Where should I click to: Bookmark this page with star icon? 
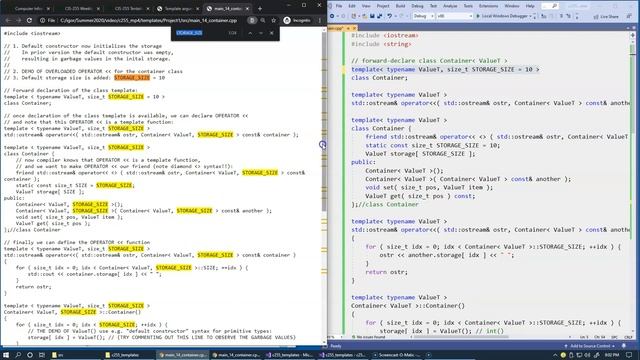273,20
